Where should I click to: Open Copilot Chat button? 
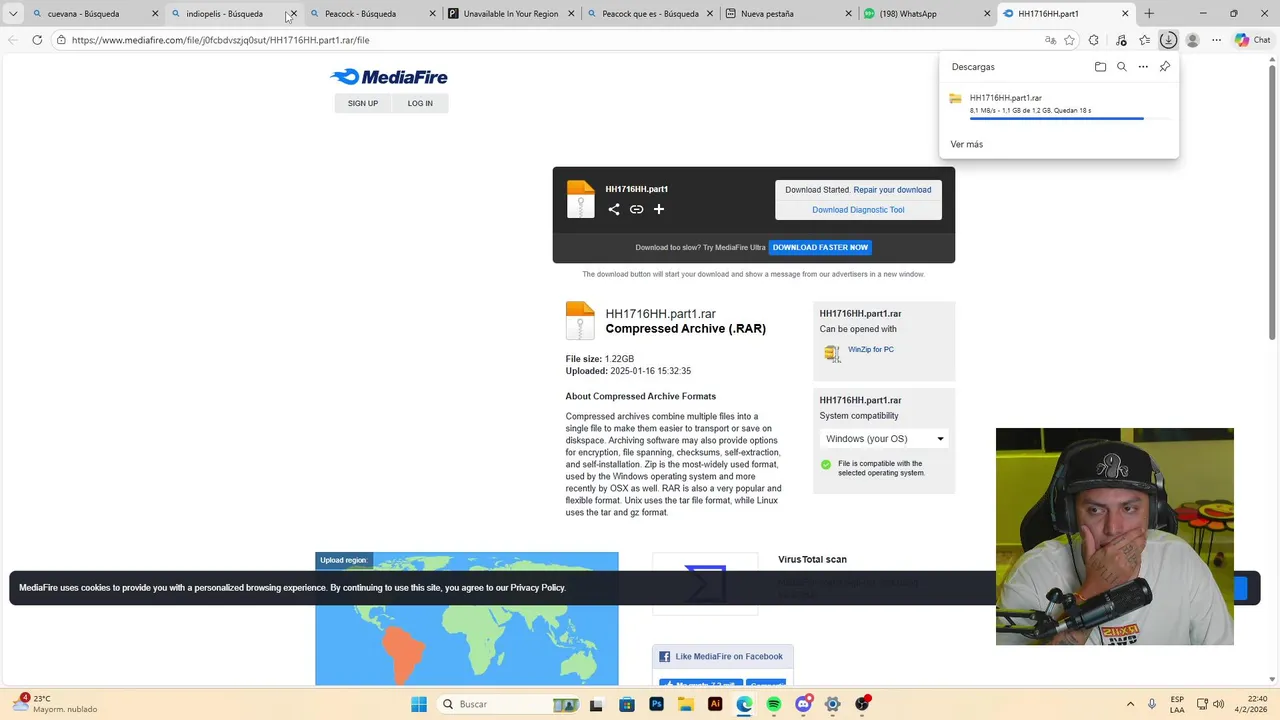coord(1252,40)
